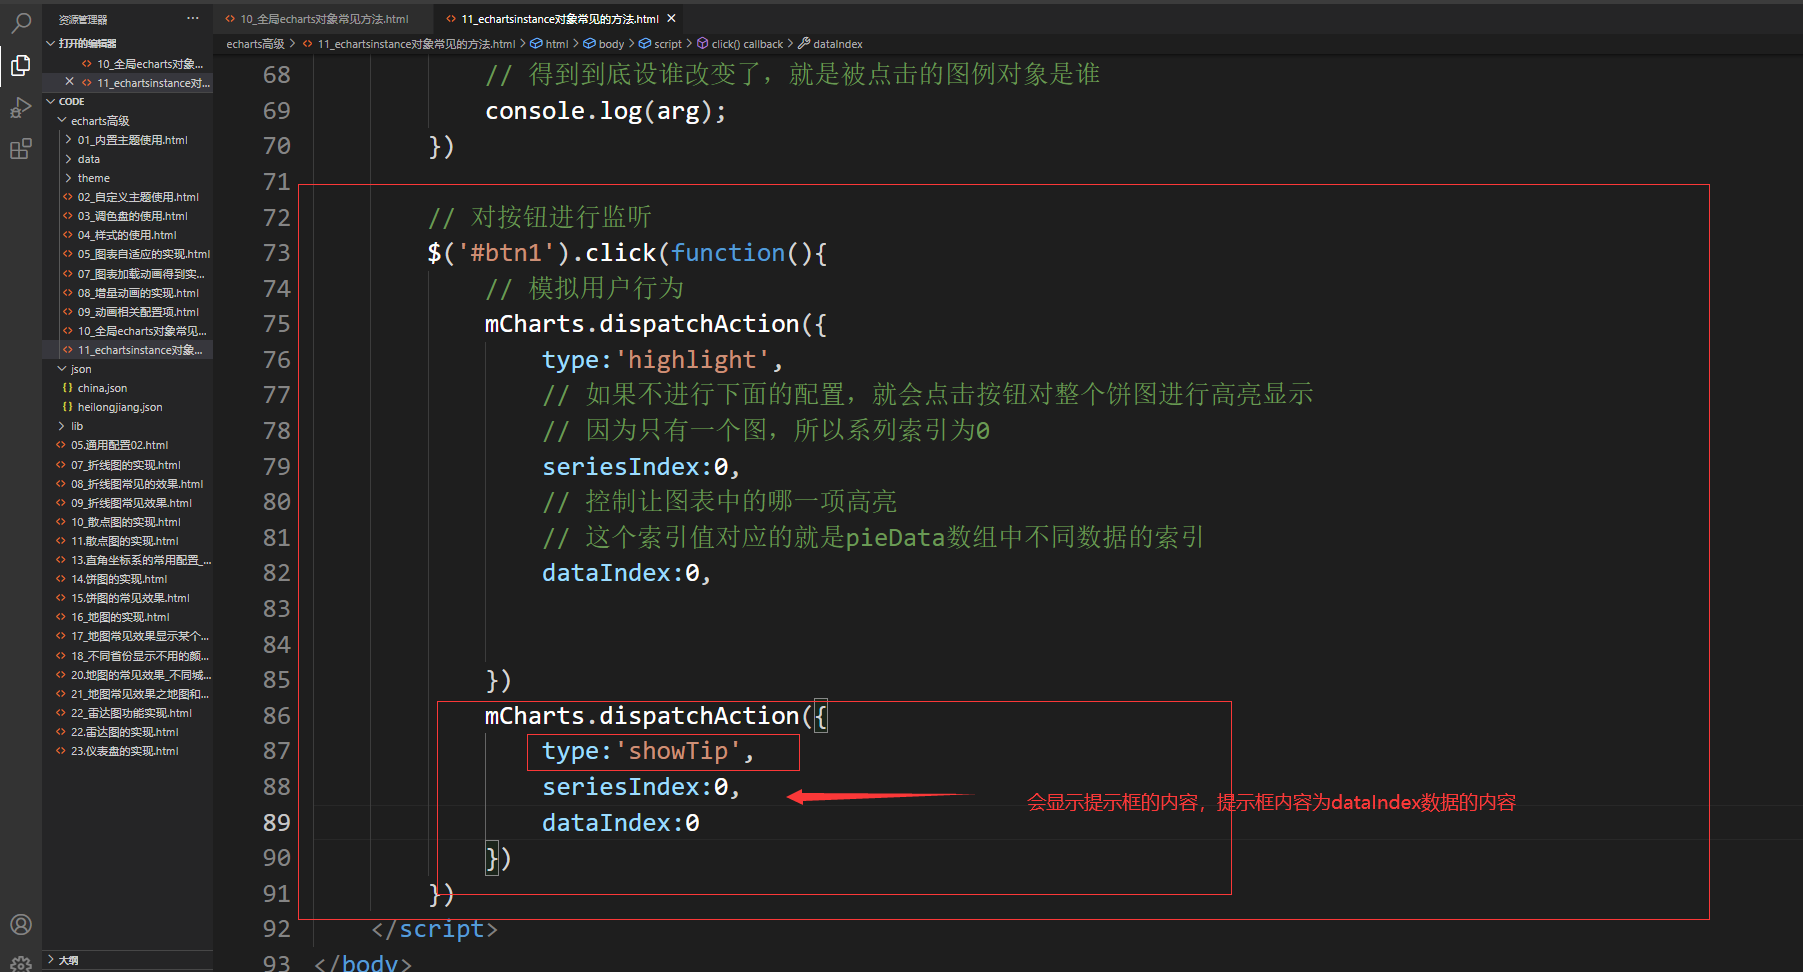Select the Explorer files icon
The height and width of the screenshot is (972, 1803).
pos(21,65)
